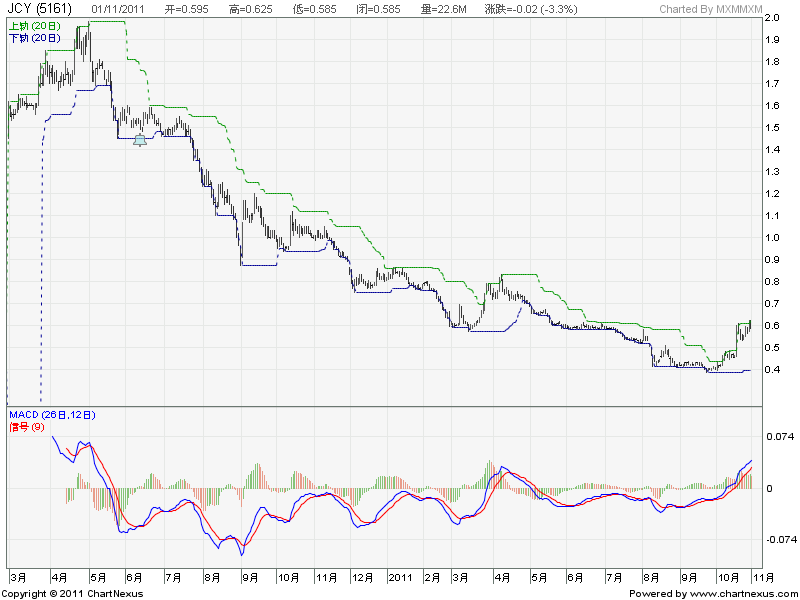Click the blue 下轨 (20日) lower band legend
800x600 pixels.
33,38
